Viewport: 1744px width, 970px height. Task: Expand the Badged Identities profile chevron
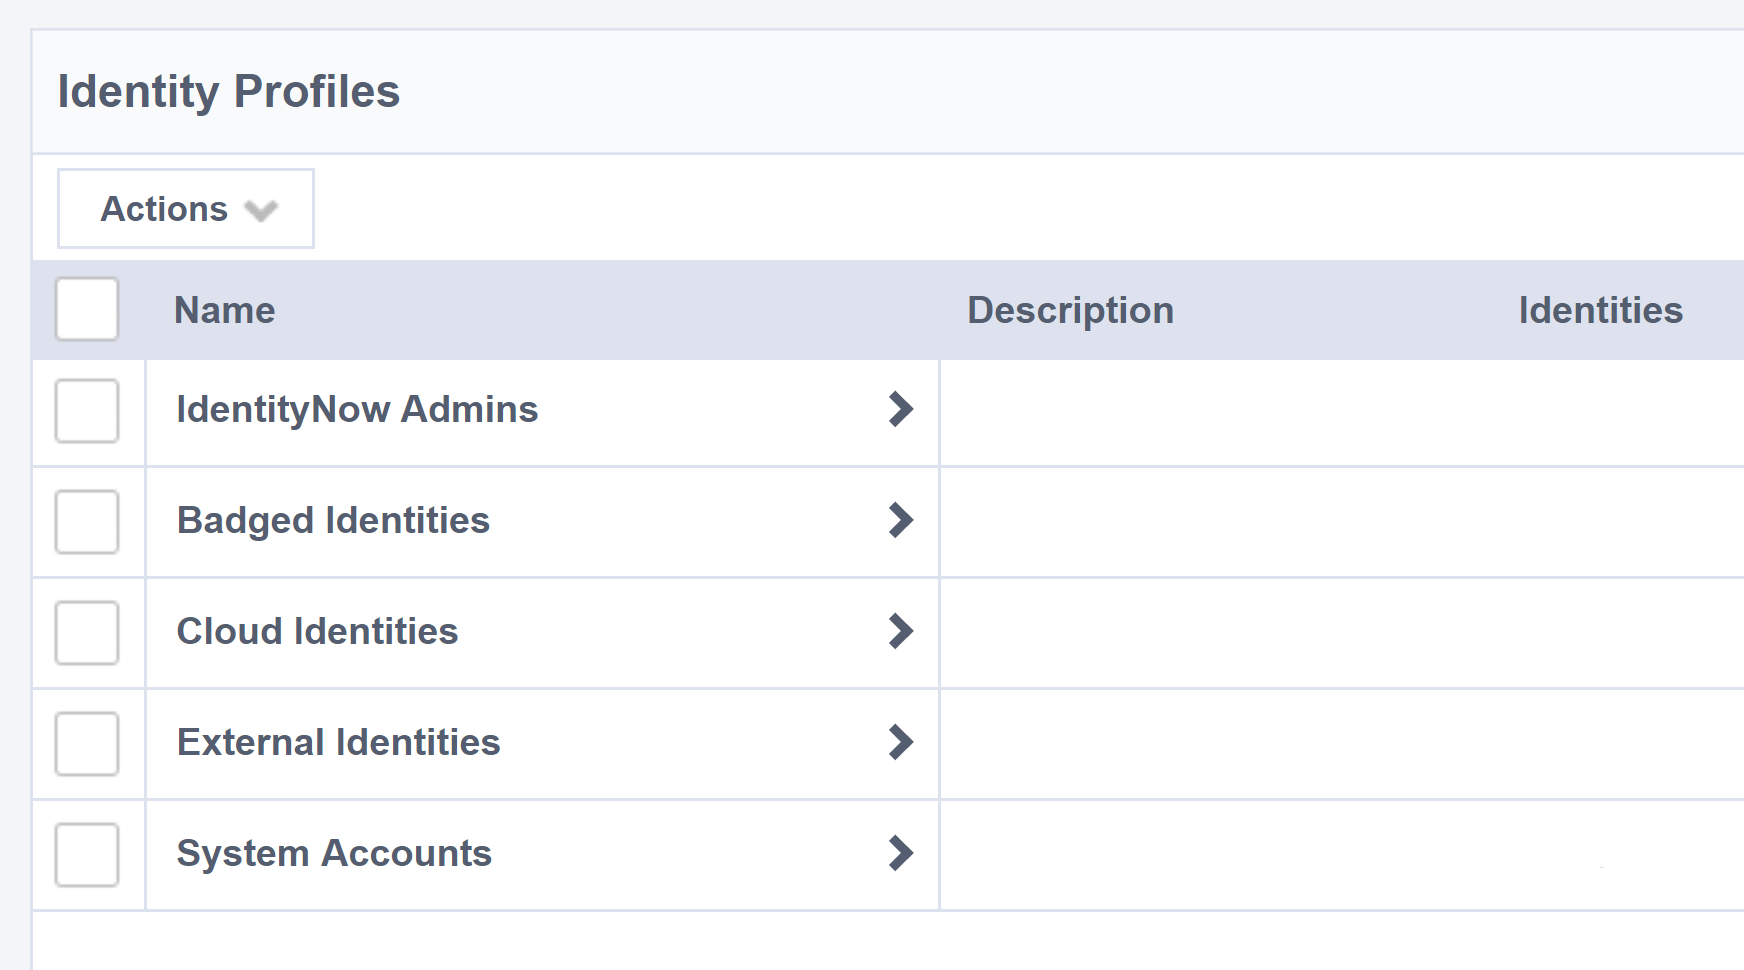tap(901, 520)
